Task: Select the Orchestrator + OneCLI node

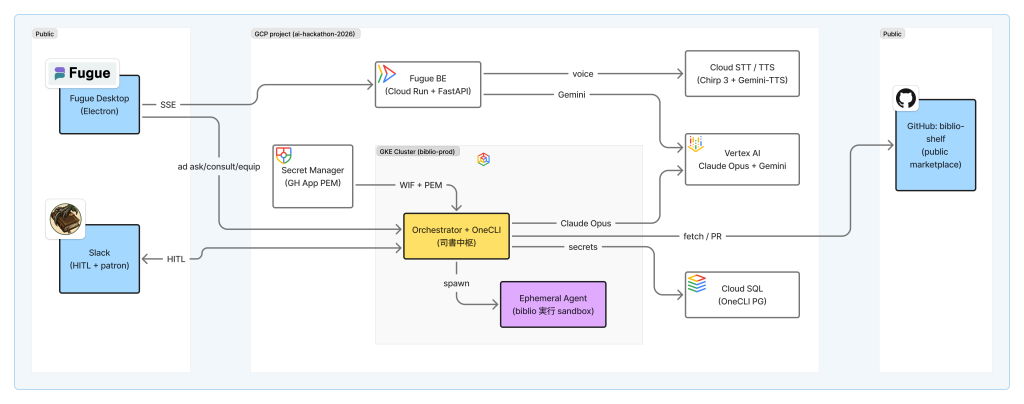Action: (x=456, y=236)
